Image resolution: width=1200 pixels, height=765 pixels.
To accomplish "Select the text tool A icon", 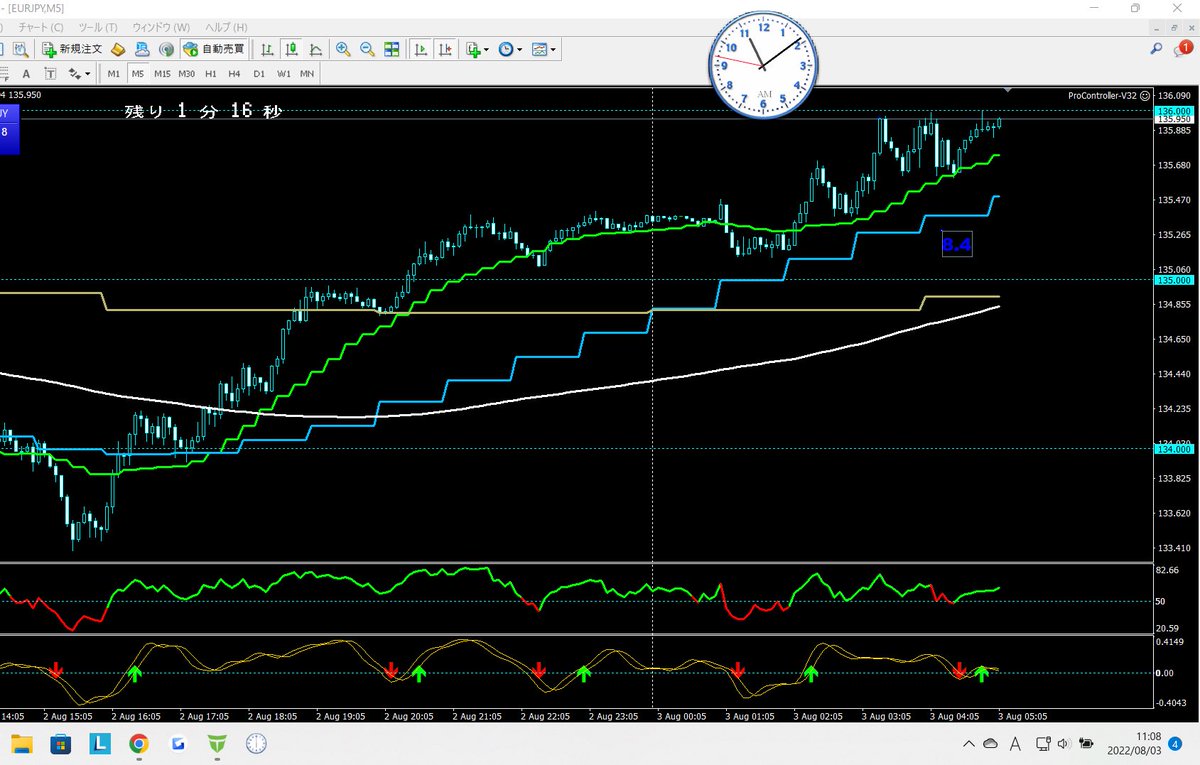I will (26, 74).
